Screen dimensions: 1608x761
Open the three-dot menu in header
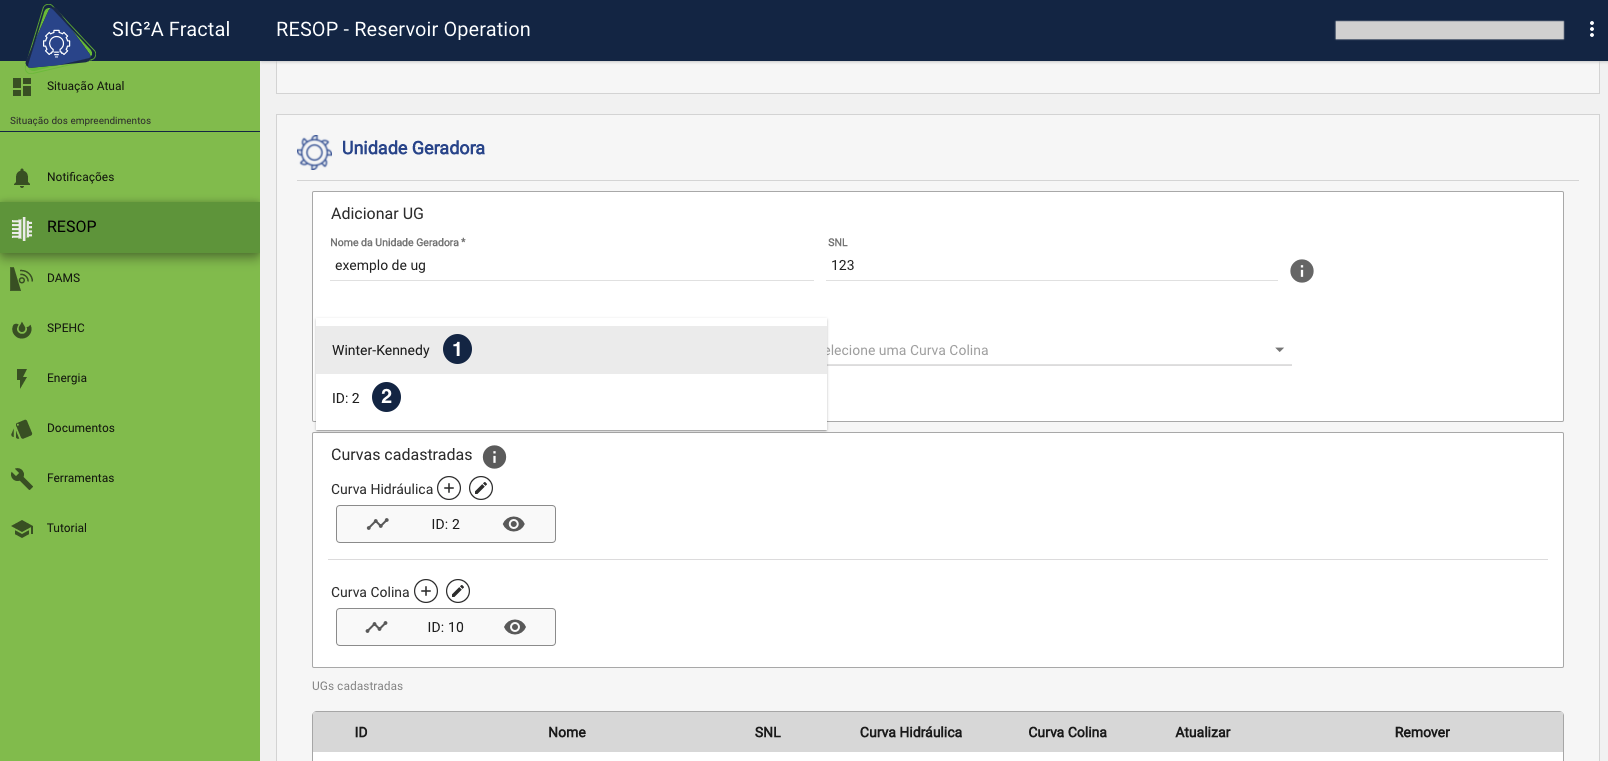click(x=1591, y=30)
